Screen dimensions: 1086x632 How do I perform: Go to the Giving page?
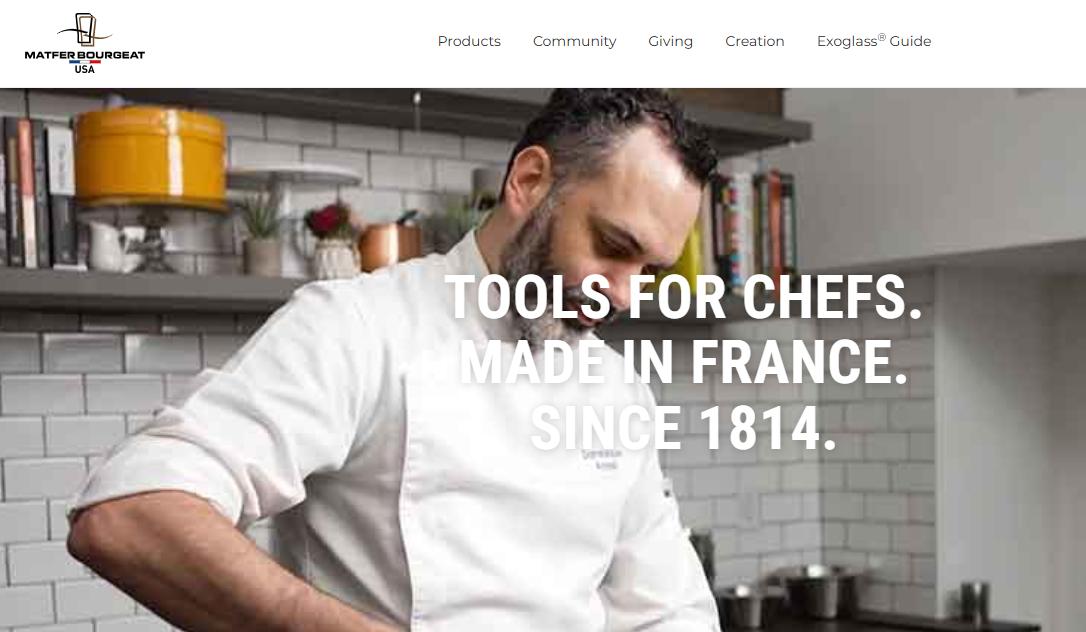670,42
